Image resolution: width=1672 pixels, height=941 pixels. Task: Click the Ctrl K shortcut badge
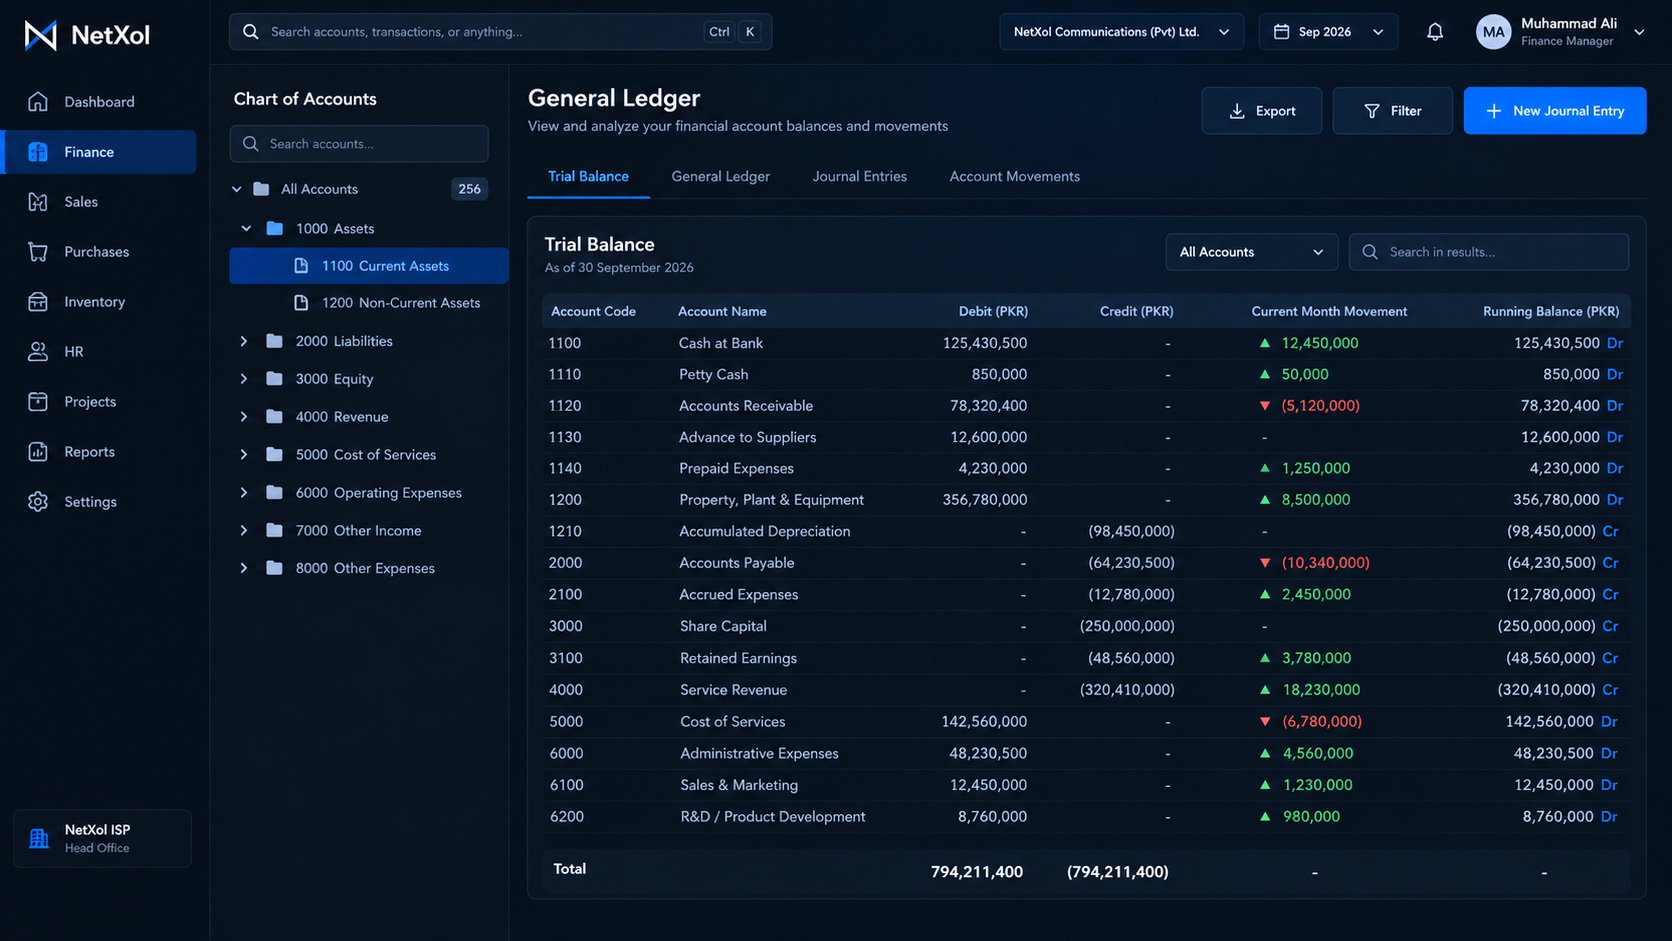[733, 32]
